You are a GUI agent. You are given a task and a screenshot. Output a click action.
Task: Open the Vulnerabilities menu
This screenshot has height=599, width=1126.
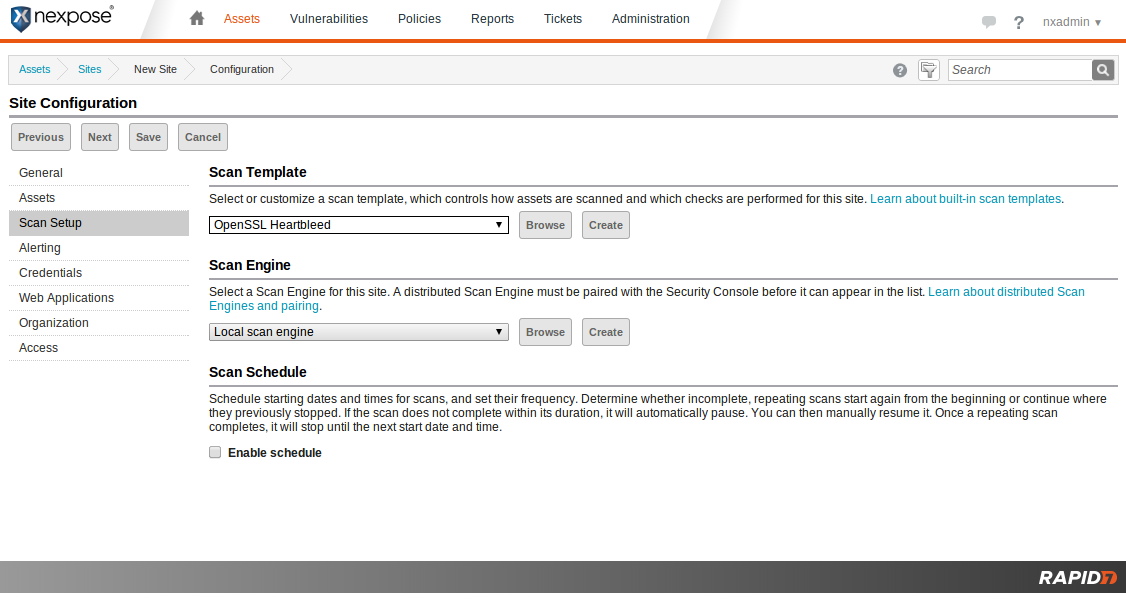point(328,19)
